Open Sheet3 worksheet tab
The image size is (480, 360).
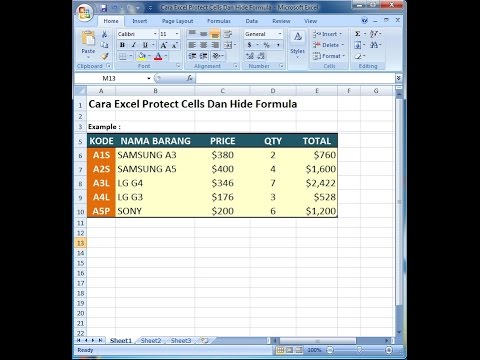pos(181,341)
